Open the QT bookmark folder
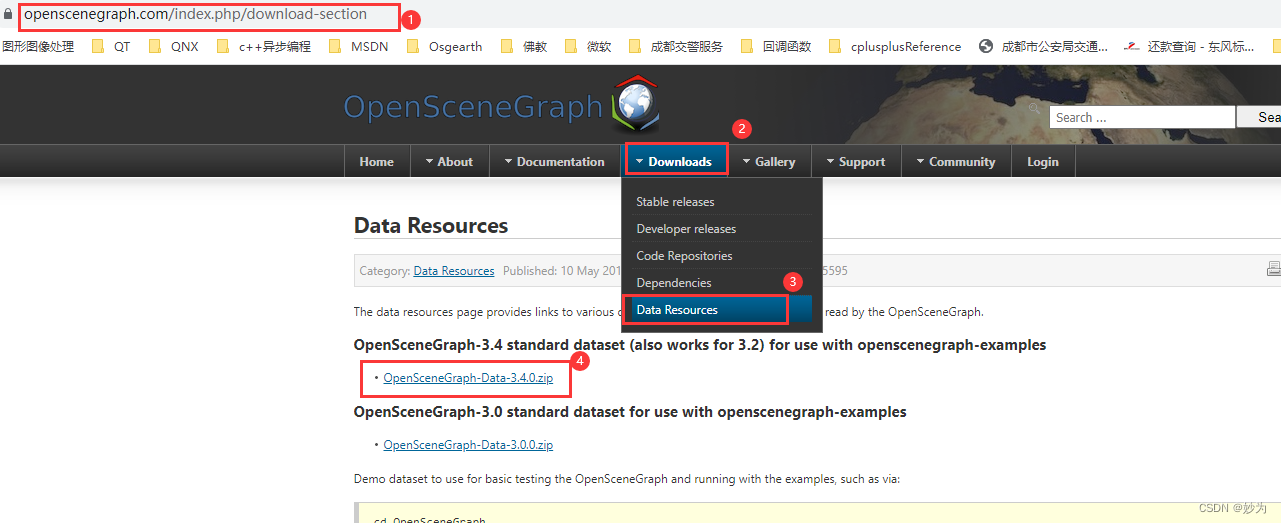Image resolution: width=1281 pixels, height=523 pixels. click(111, 46)
